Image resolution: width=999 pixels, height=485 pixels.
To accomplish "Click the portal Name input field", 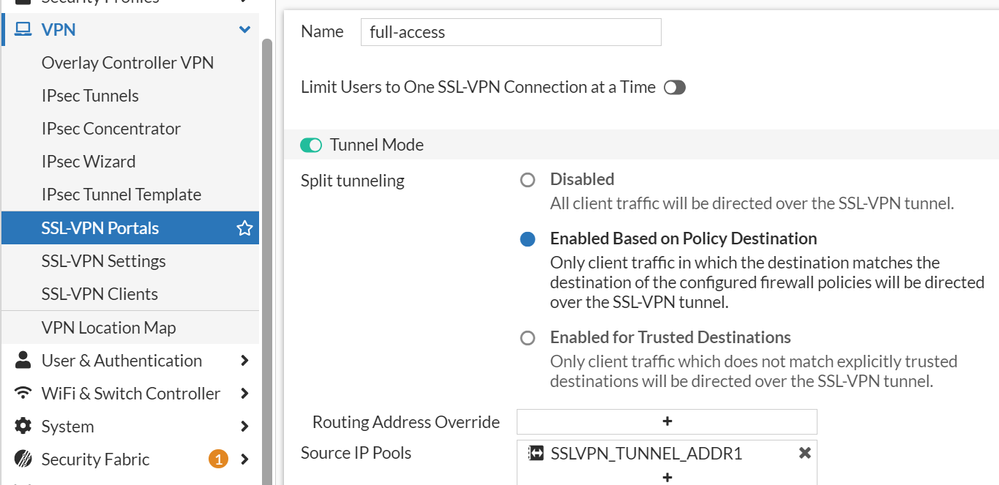I will coord(510,32).
